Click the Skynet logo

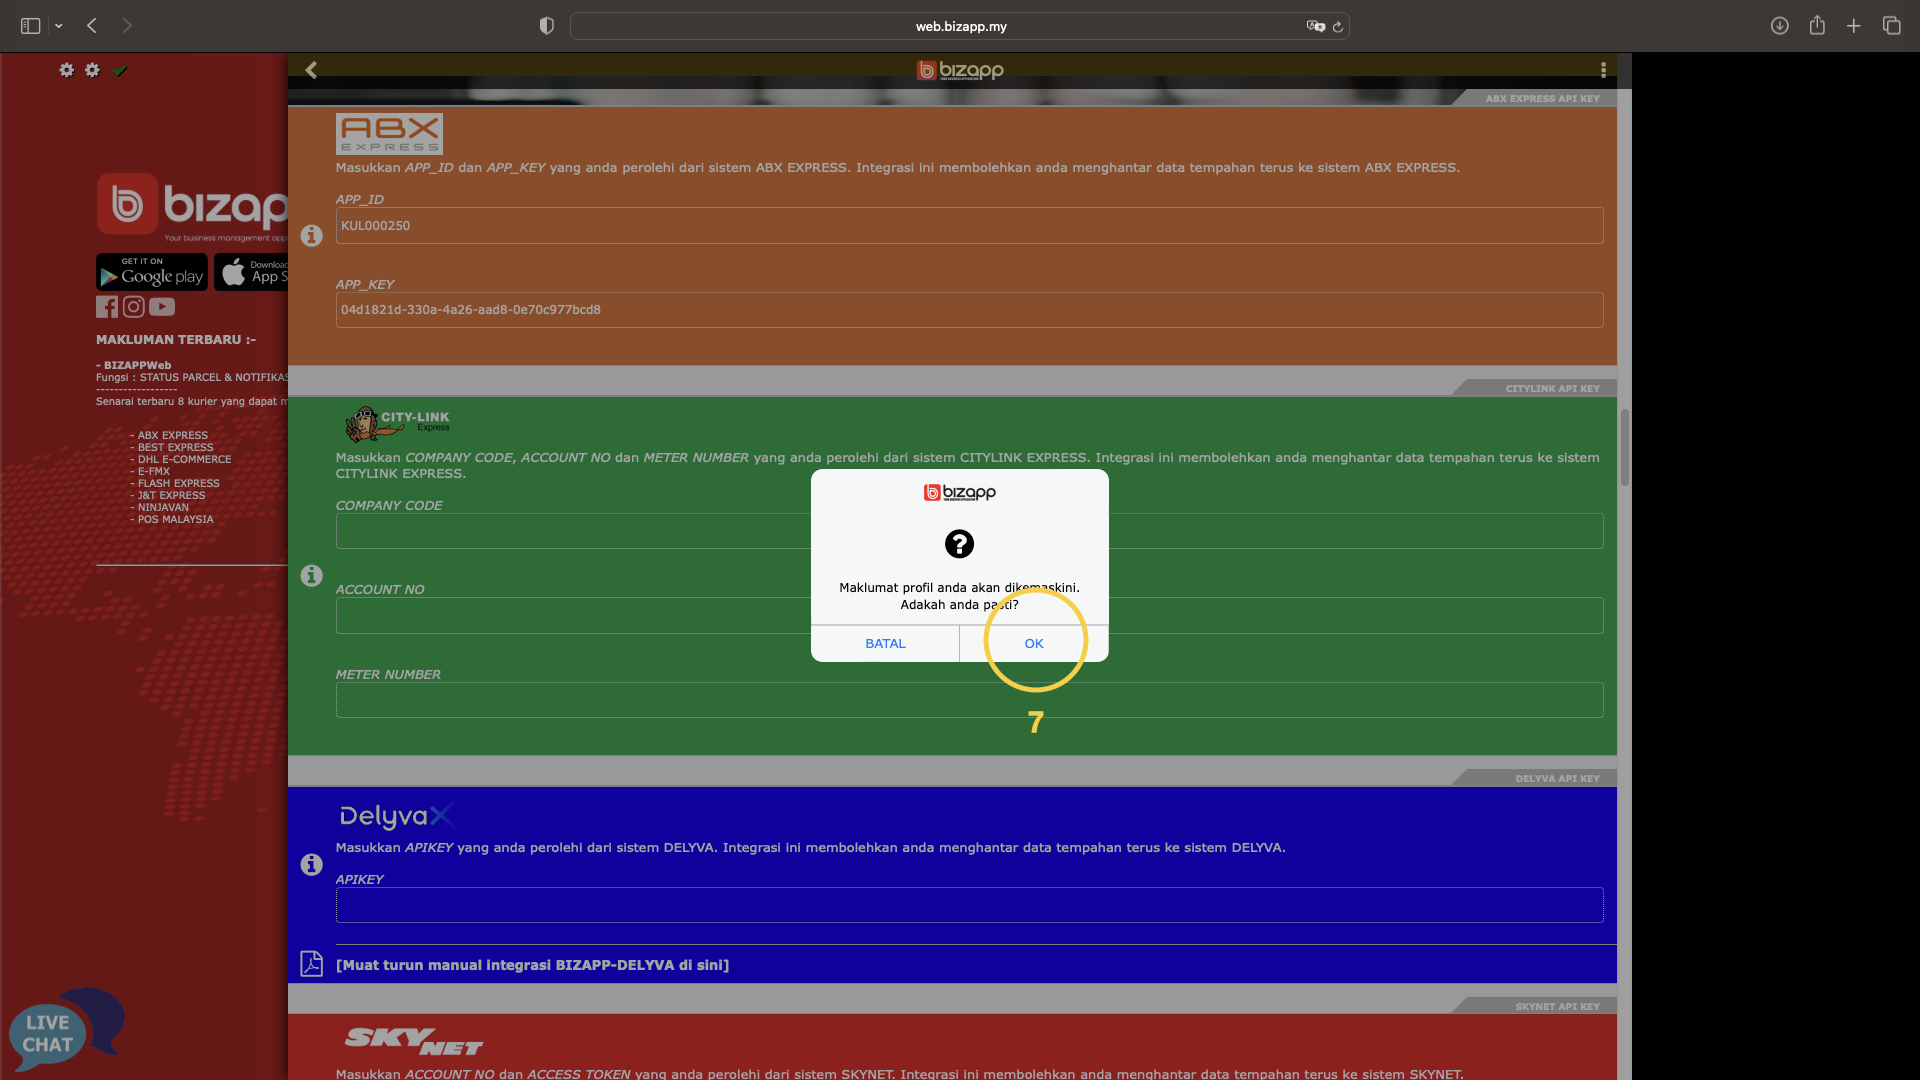(x=413, y=1041)
